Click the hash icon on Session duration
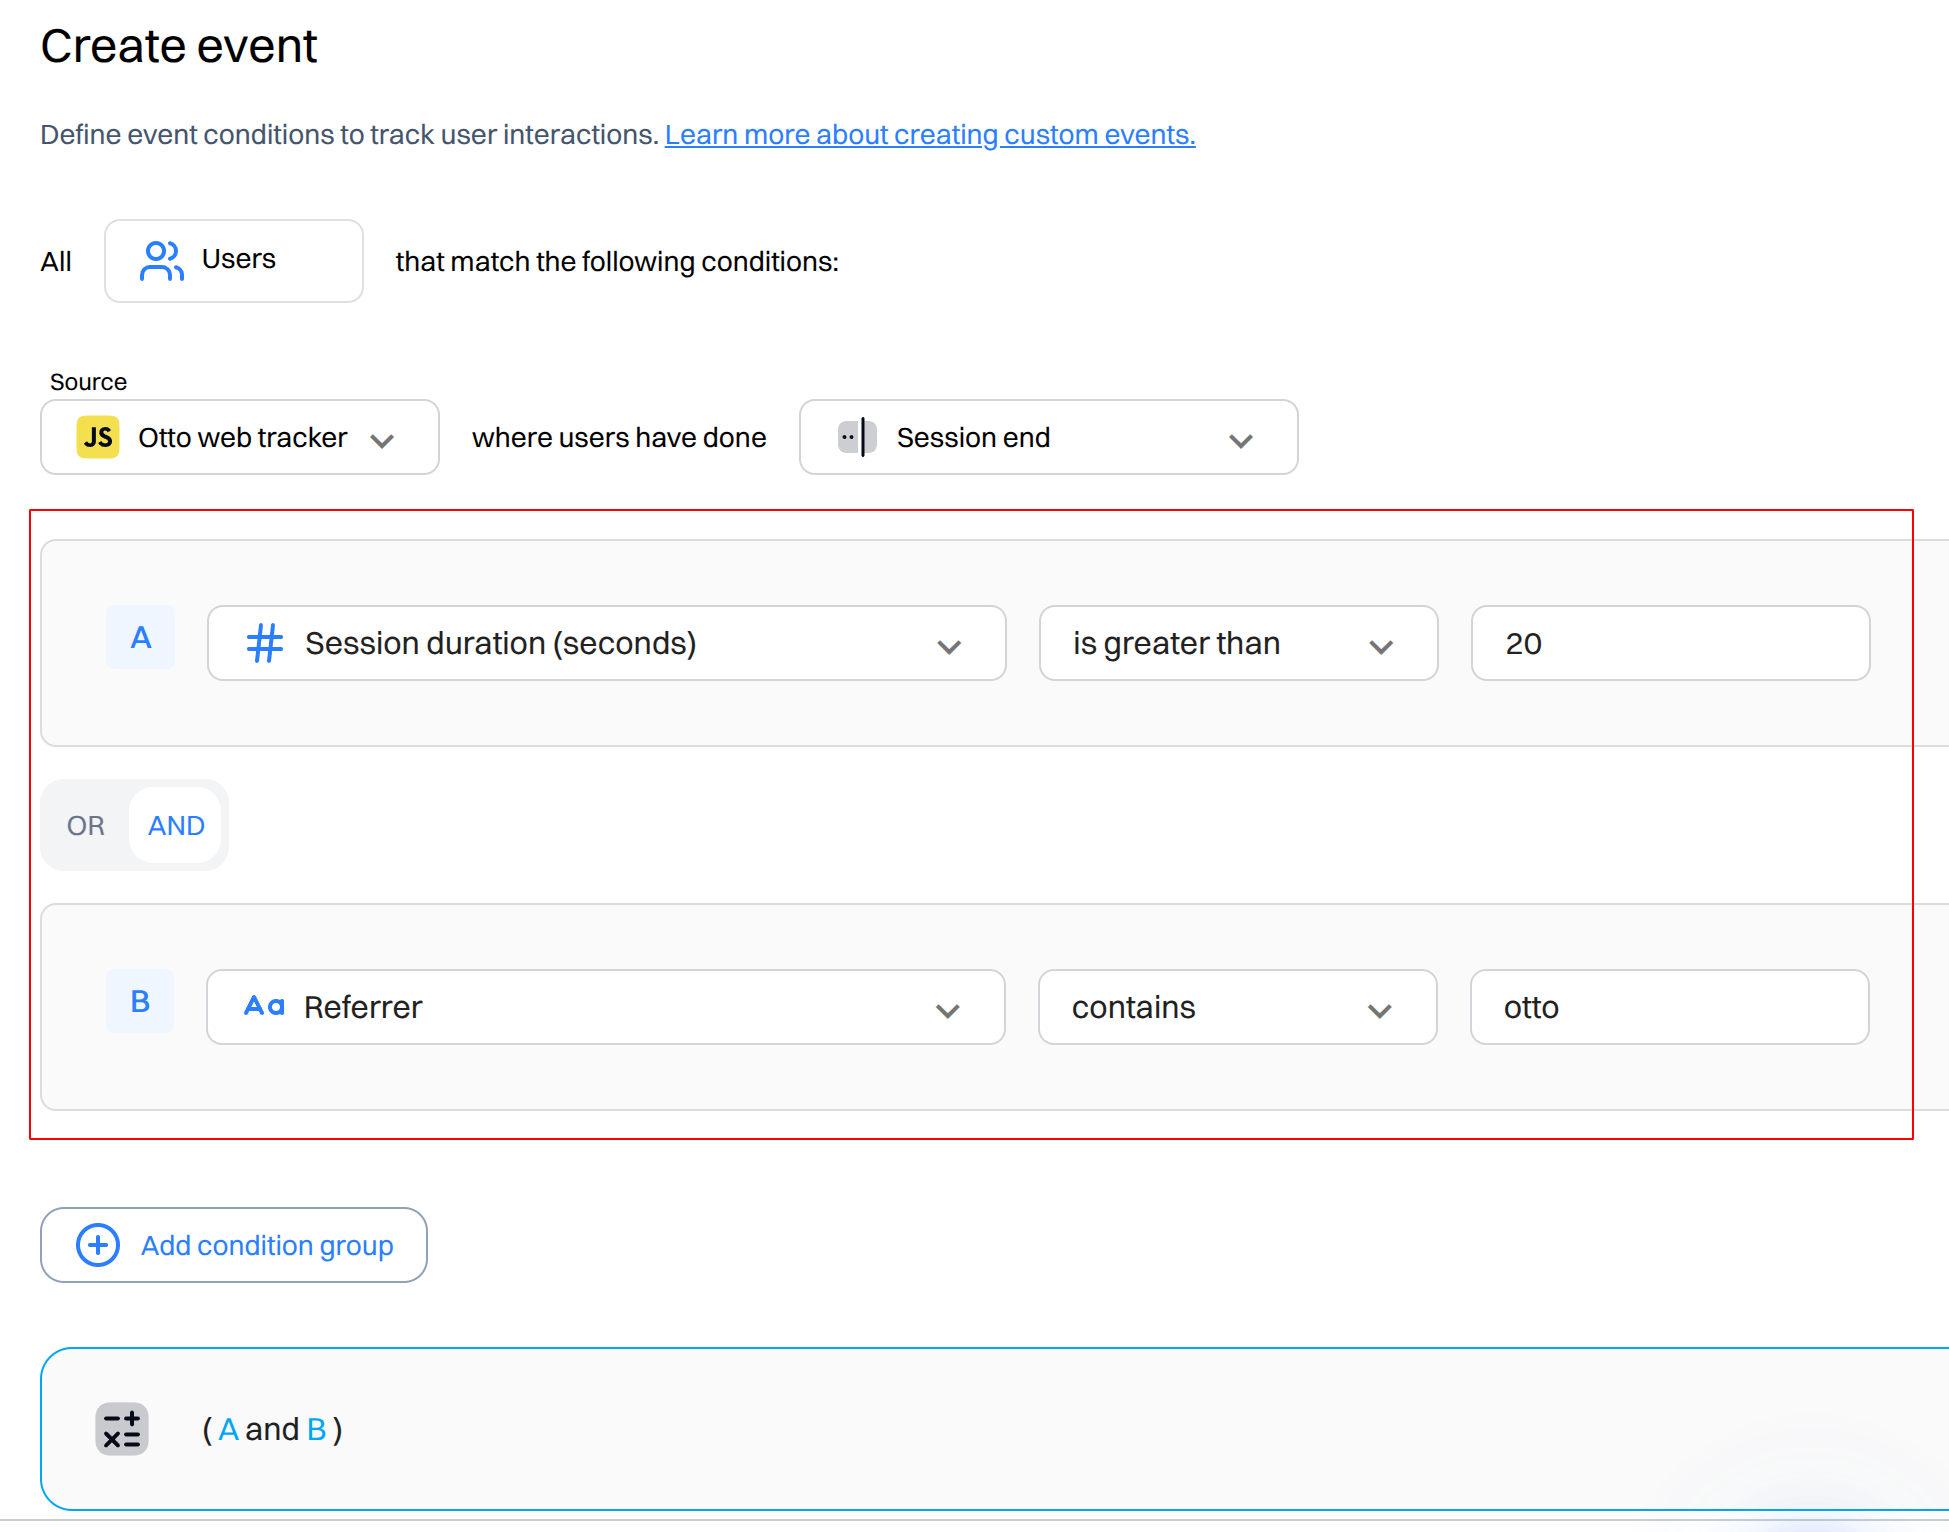The image size is (1949, 1532). (x=265, y=643)
